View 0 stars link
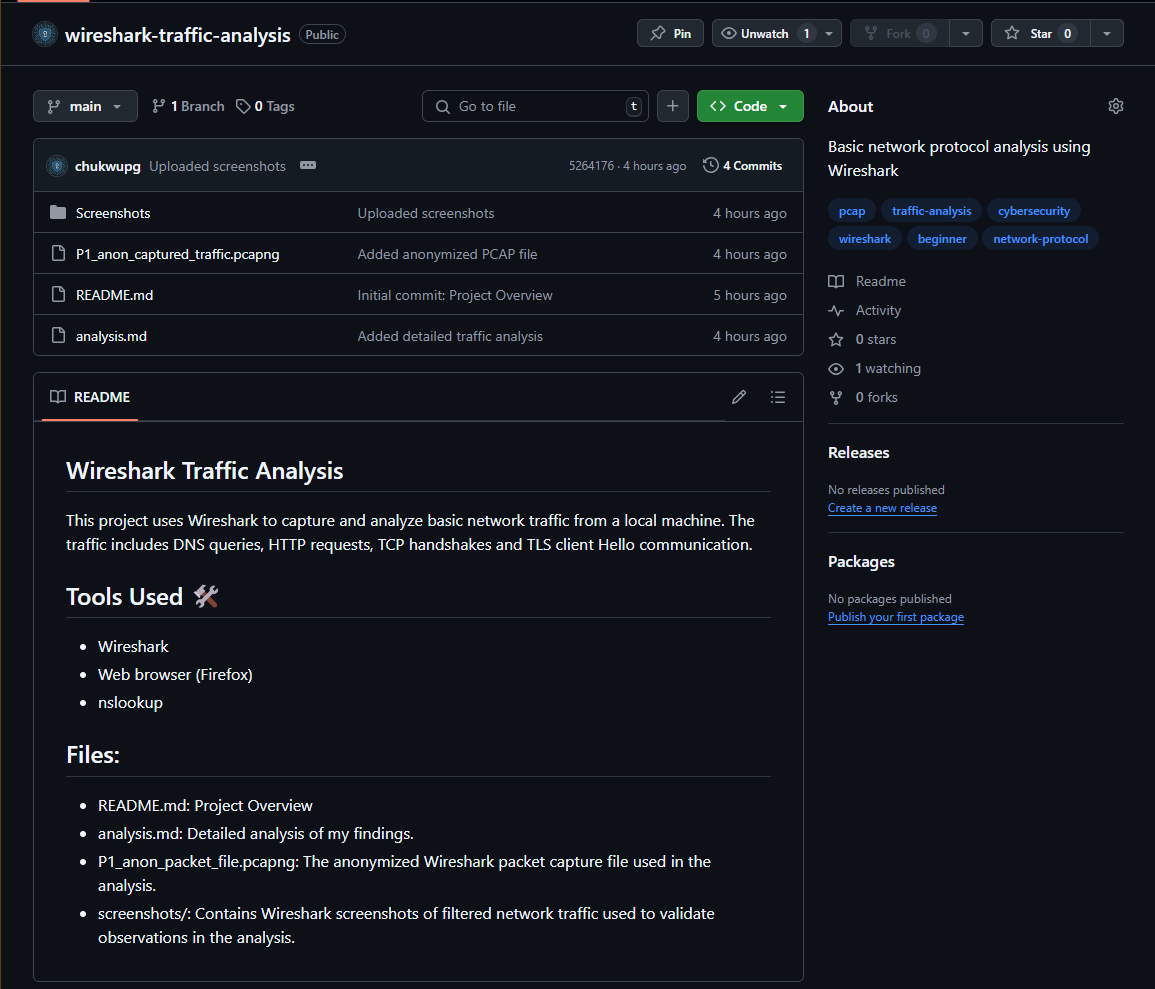 coord(875,339)
